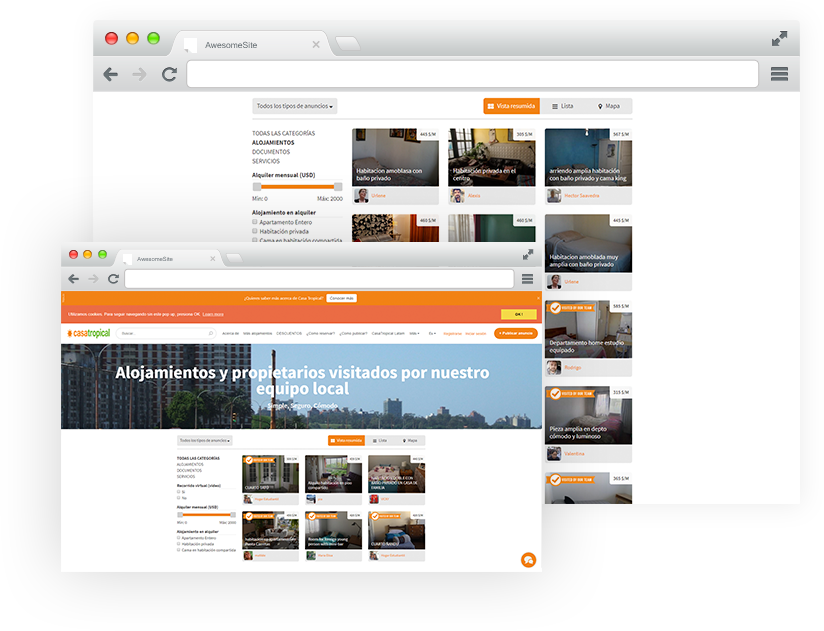
Task: Enable the 'Sí' option under Recorrido virtual
Action: click(178, 492)
